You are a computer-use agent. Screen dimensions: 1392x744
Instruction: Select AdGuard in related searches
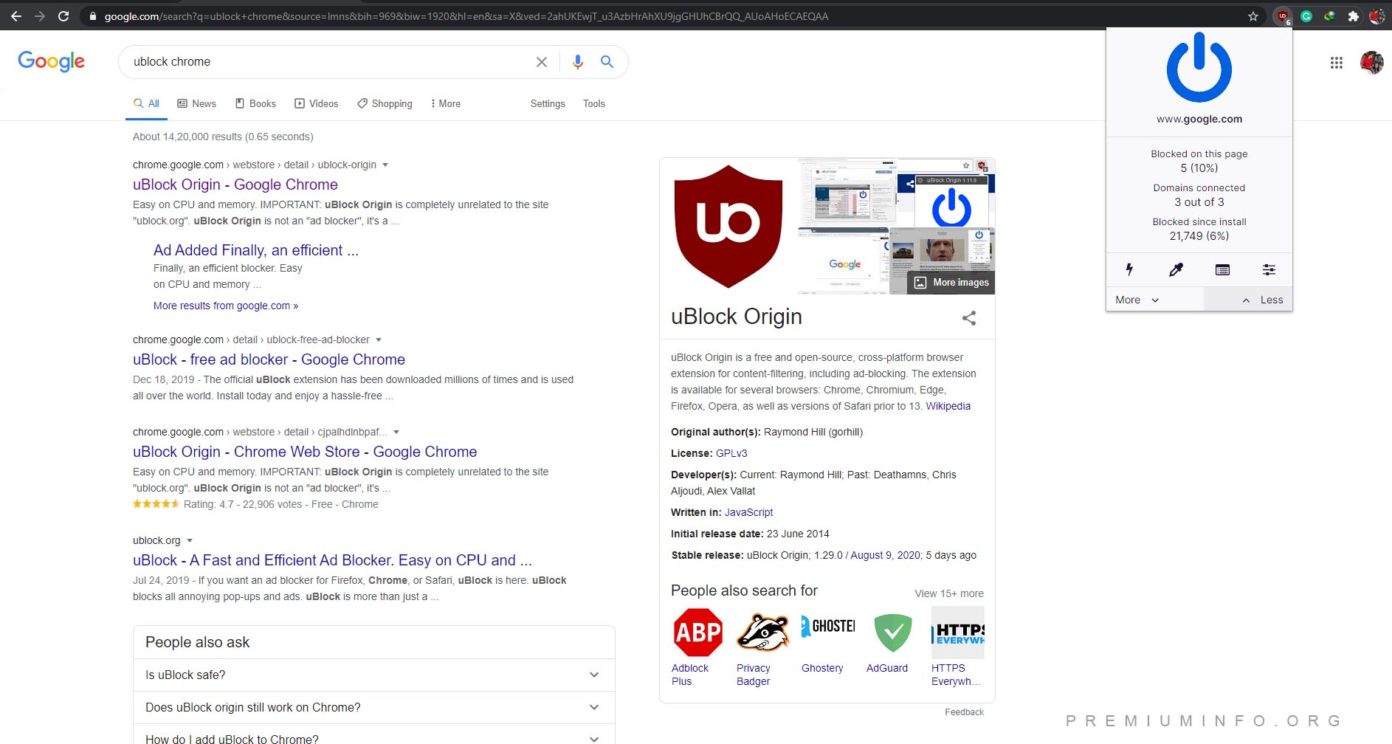892,640
